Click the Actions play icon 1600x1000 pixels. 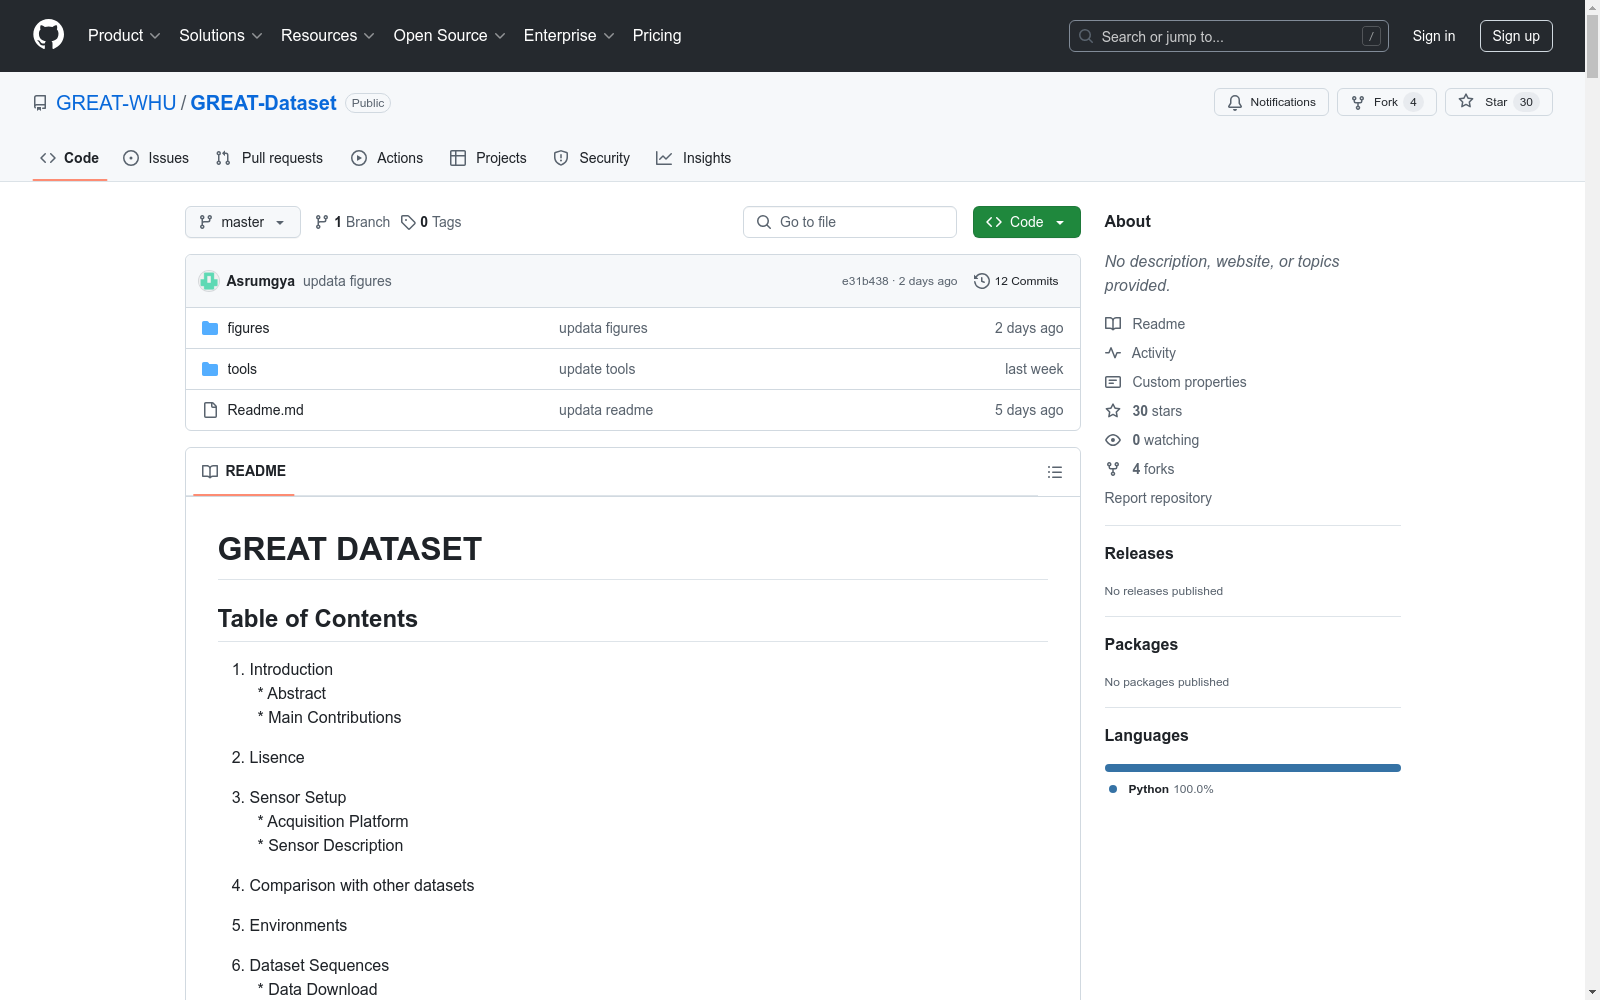[359, 158]
